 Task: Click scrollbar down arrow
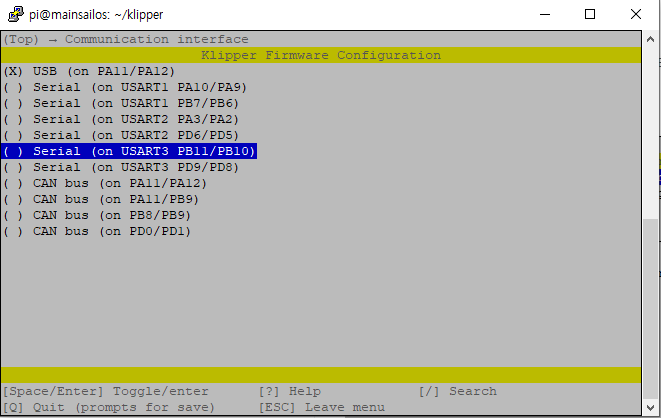[x=650, y=407]
